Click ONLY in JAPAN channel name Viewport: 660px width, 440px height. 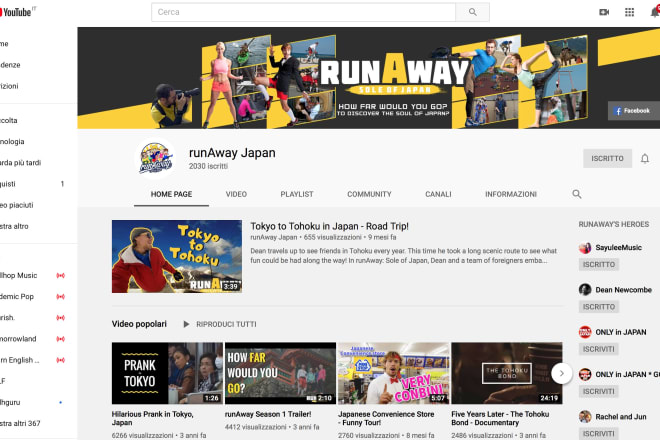tap(620, 332)
